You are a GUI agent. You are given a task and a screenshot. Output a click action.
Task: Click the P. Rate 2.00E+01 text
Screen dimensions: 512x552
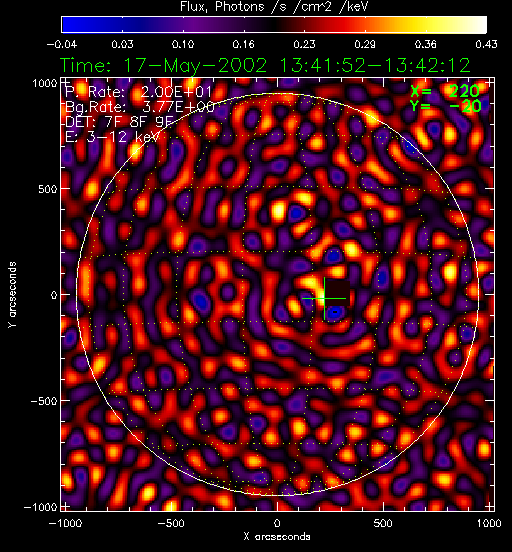[138, 92]
